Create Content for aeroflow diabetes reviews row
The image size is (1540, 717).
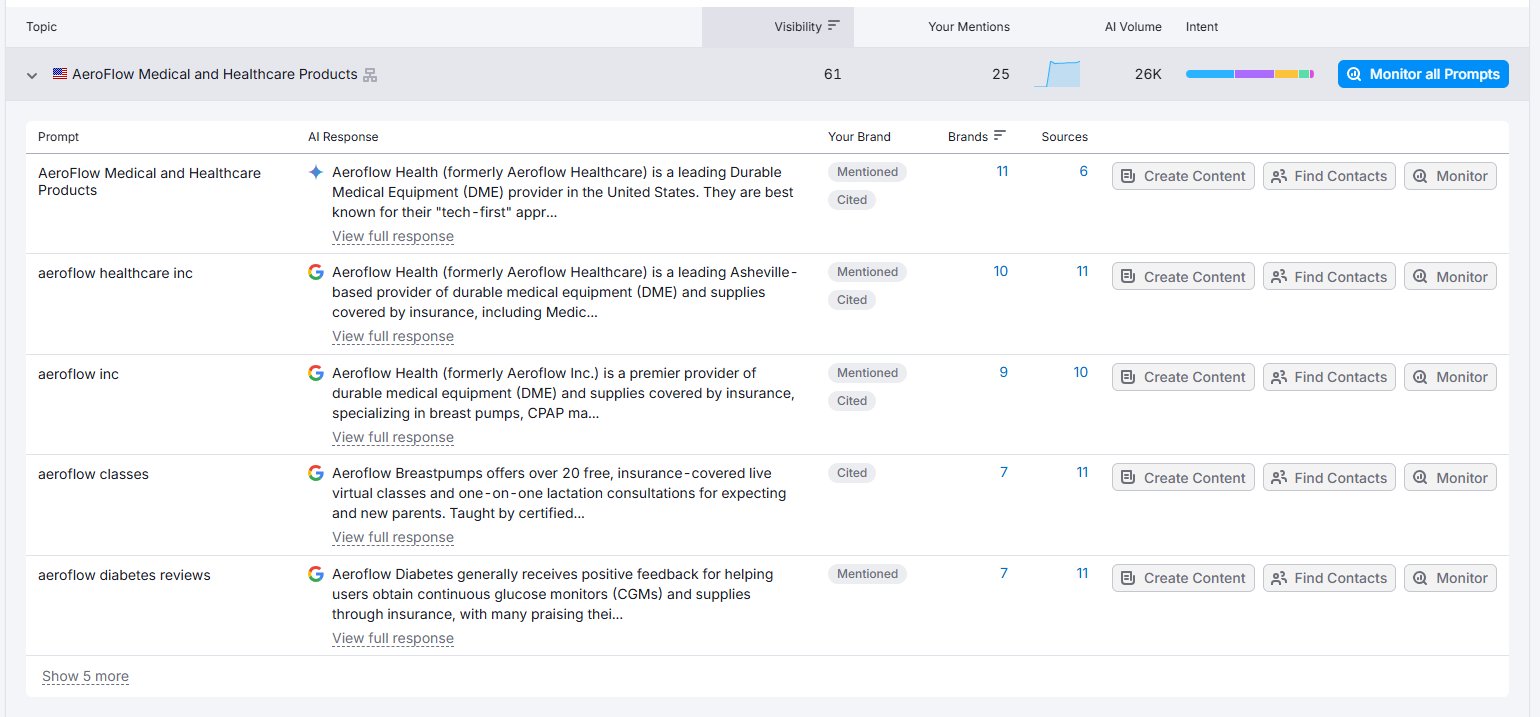(x=1183, y=578)
